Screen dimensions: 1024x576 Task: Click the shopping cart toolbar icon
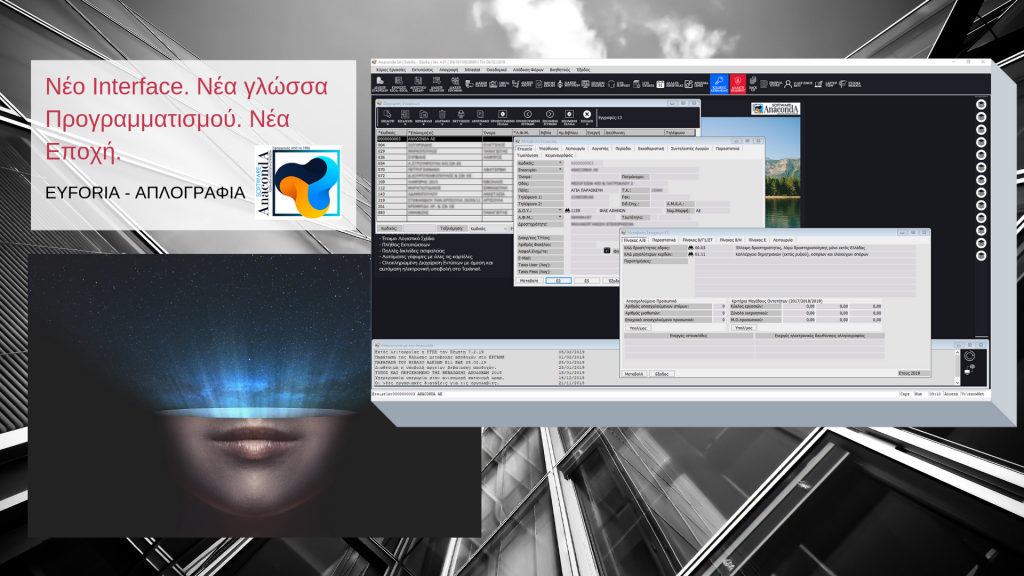(x=516, y=84)
